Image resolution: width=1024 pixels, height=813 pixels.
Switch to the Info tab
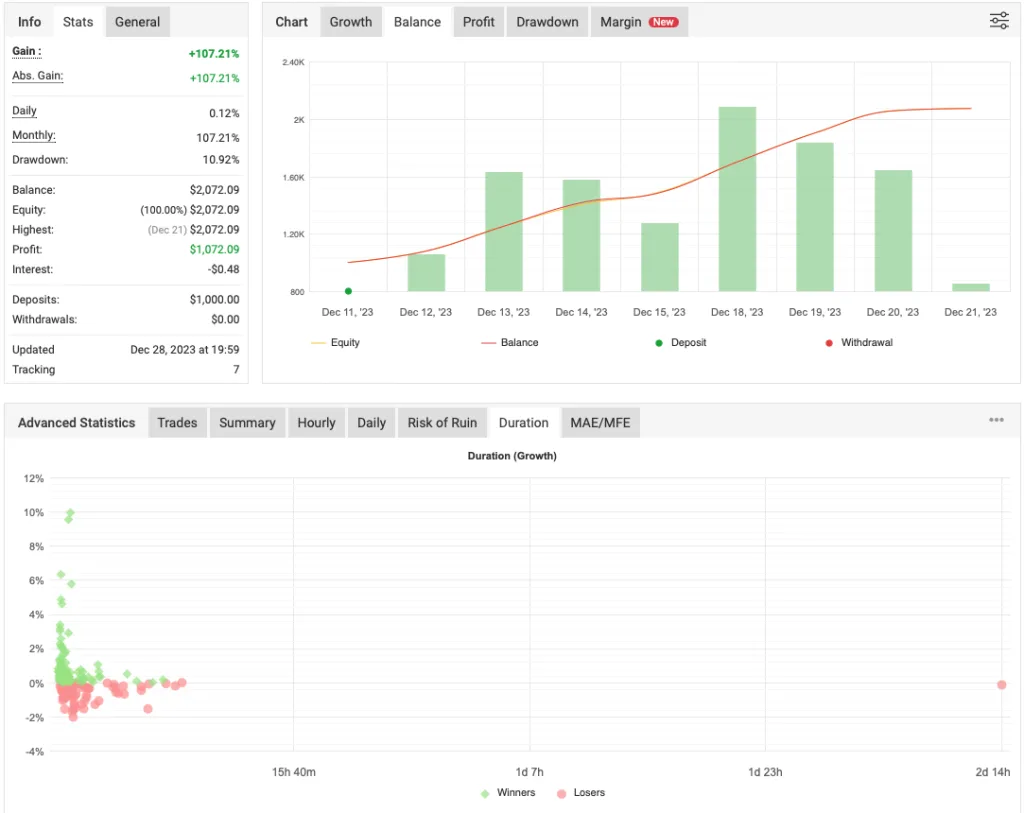29,21
